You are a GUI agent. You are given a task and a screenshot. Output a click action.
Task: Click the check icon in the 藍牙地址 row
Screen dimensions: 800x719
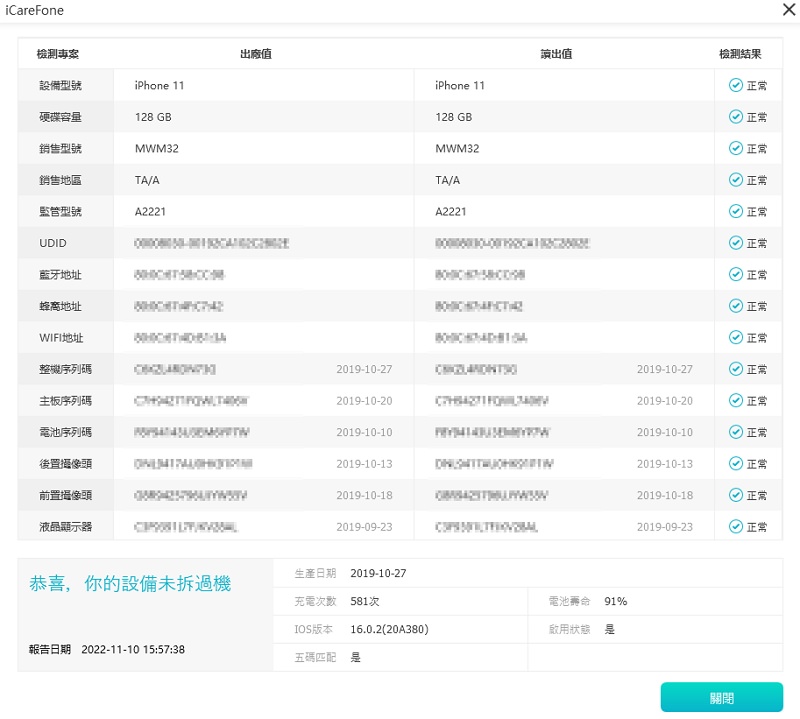point(735,275)
